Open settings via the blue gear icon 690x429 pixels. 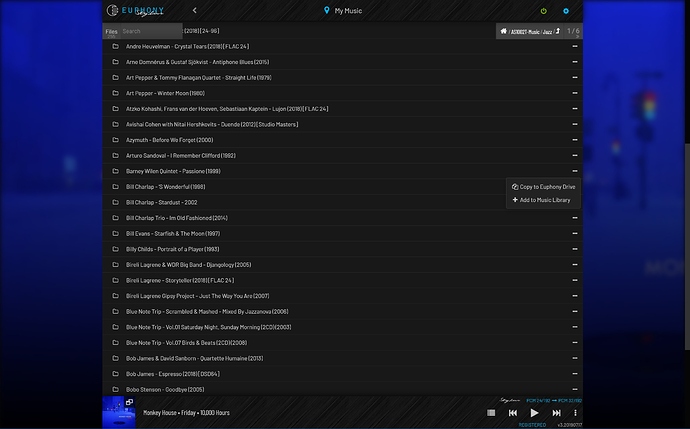click(566, 11)
